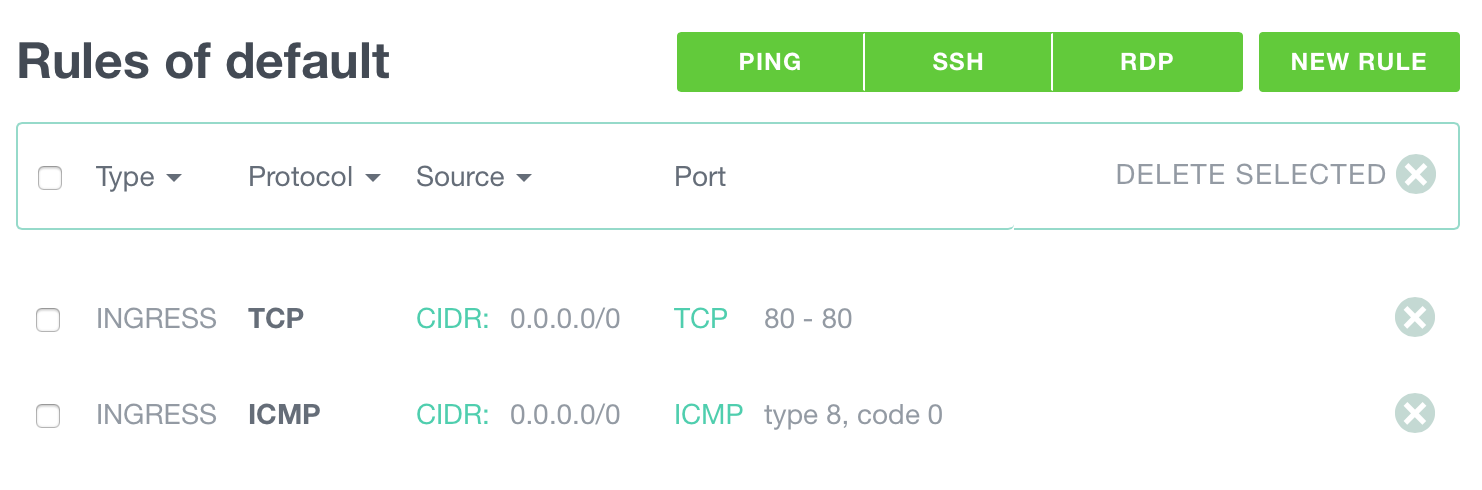Create a NEW RULE
This screenshot has height=490, width=1482.
pos(1359,62)
